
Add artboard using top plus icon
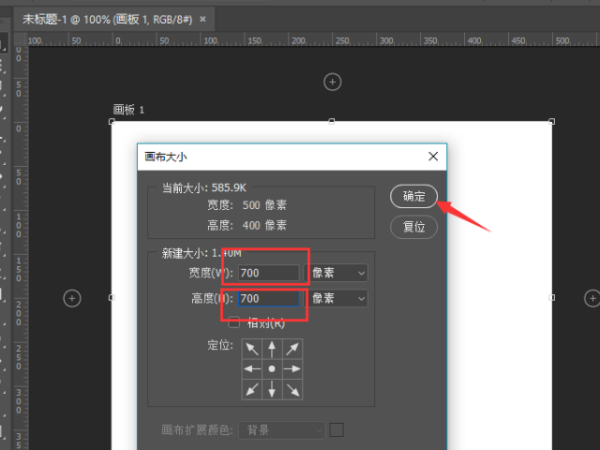(334, 80)
